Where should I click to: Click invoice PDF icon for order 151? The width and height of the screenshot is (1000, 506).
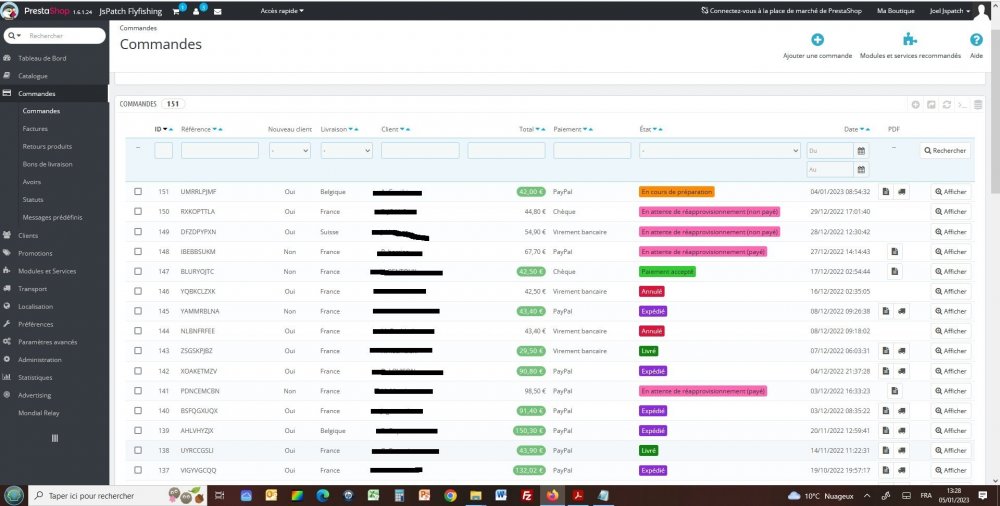(x=885, y=191)
